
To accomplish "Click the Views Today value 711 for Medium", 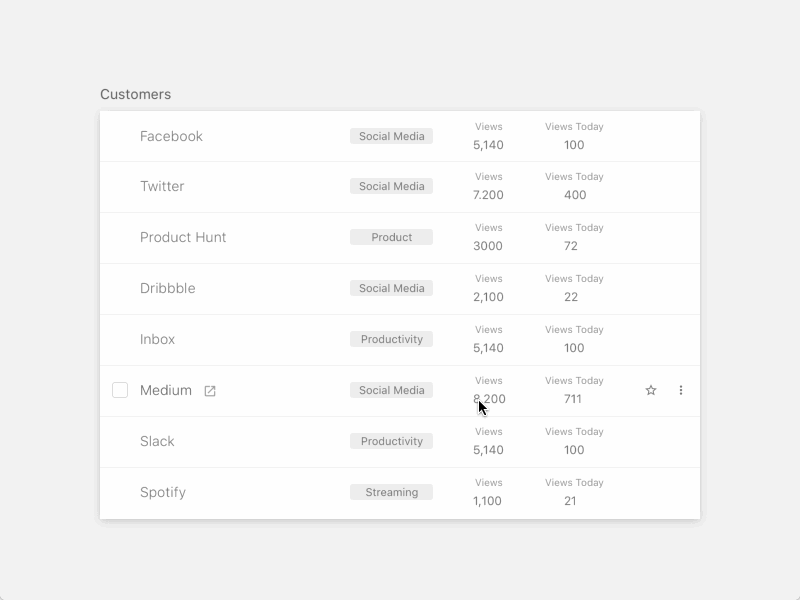I will point(574,398).
